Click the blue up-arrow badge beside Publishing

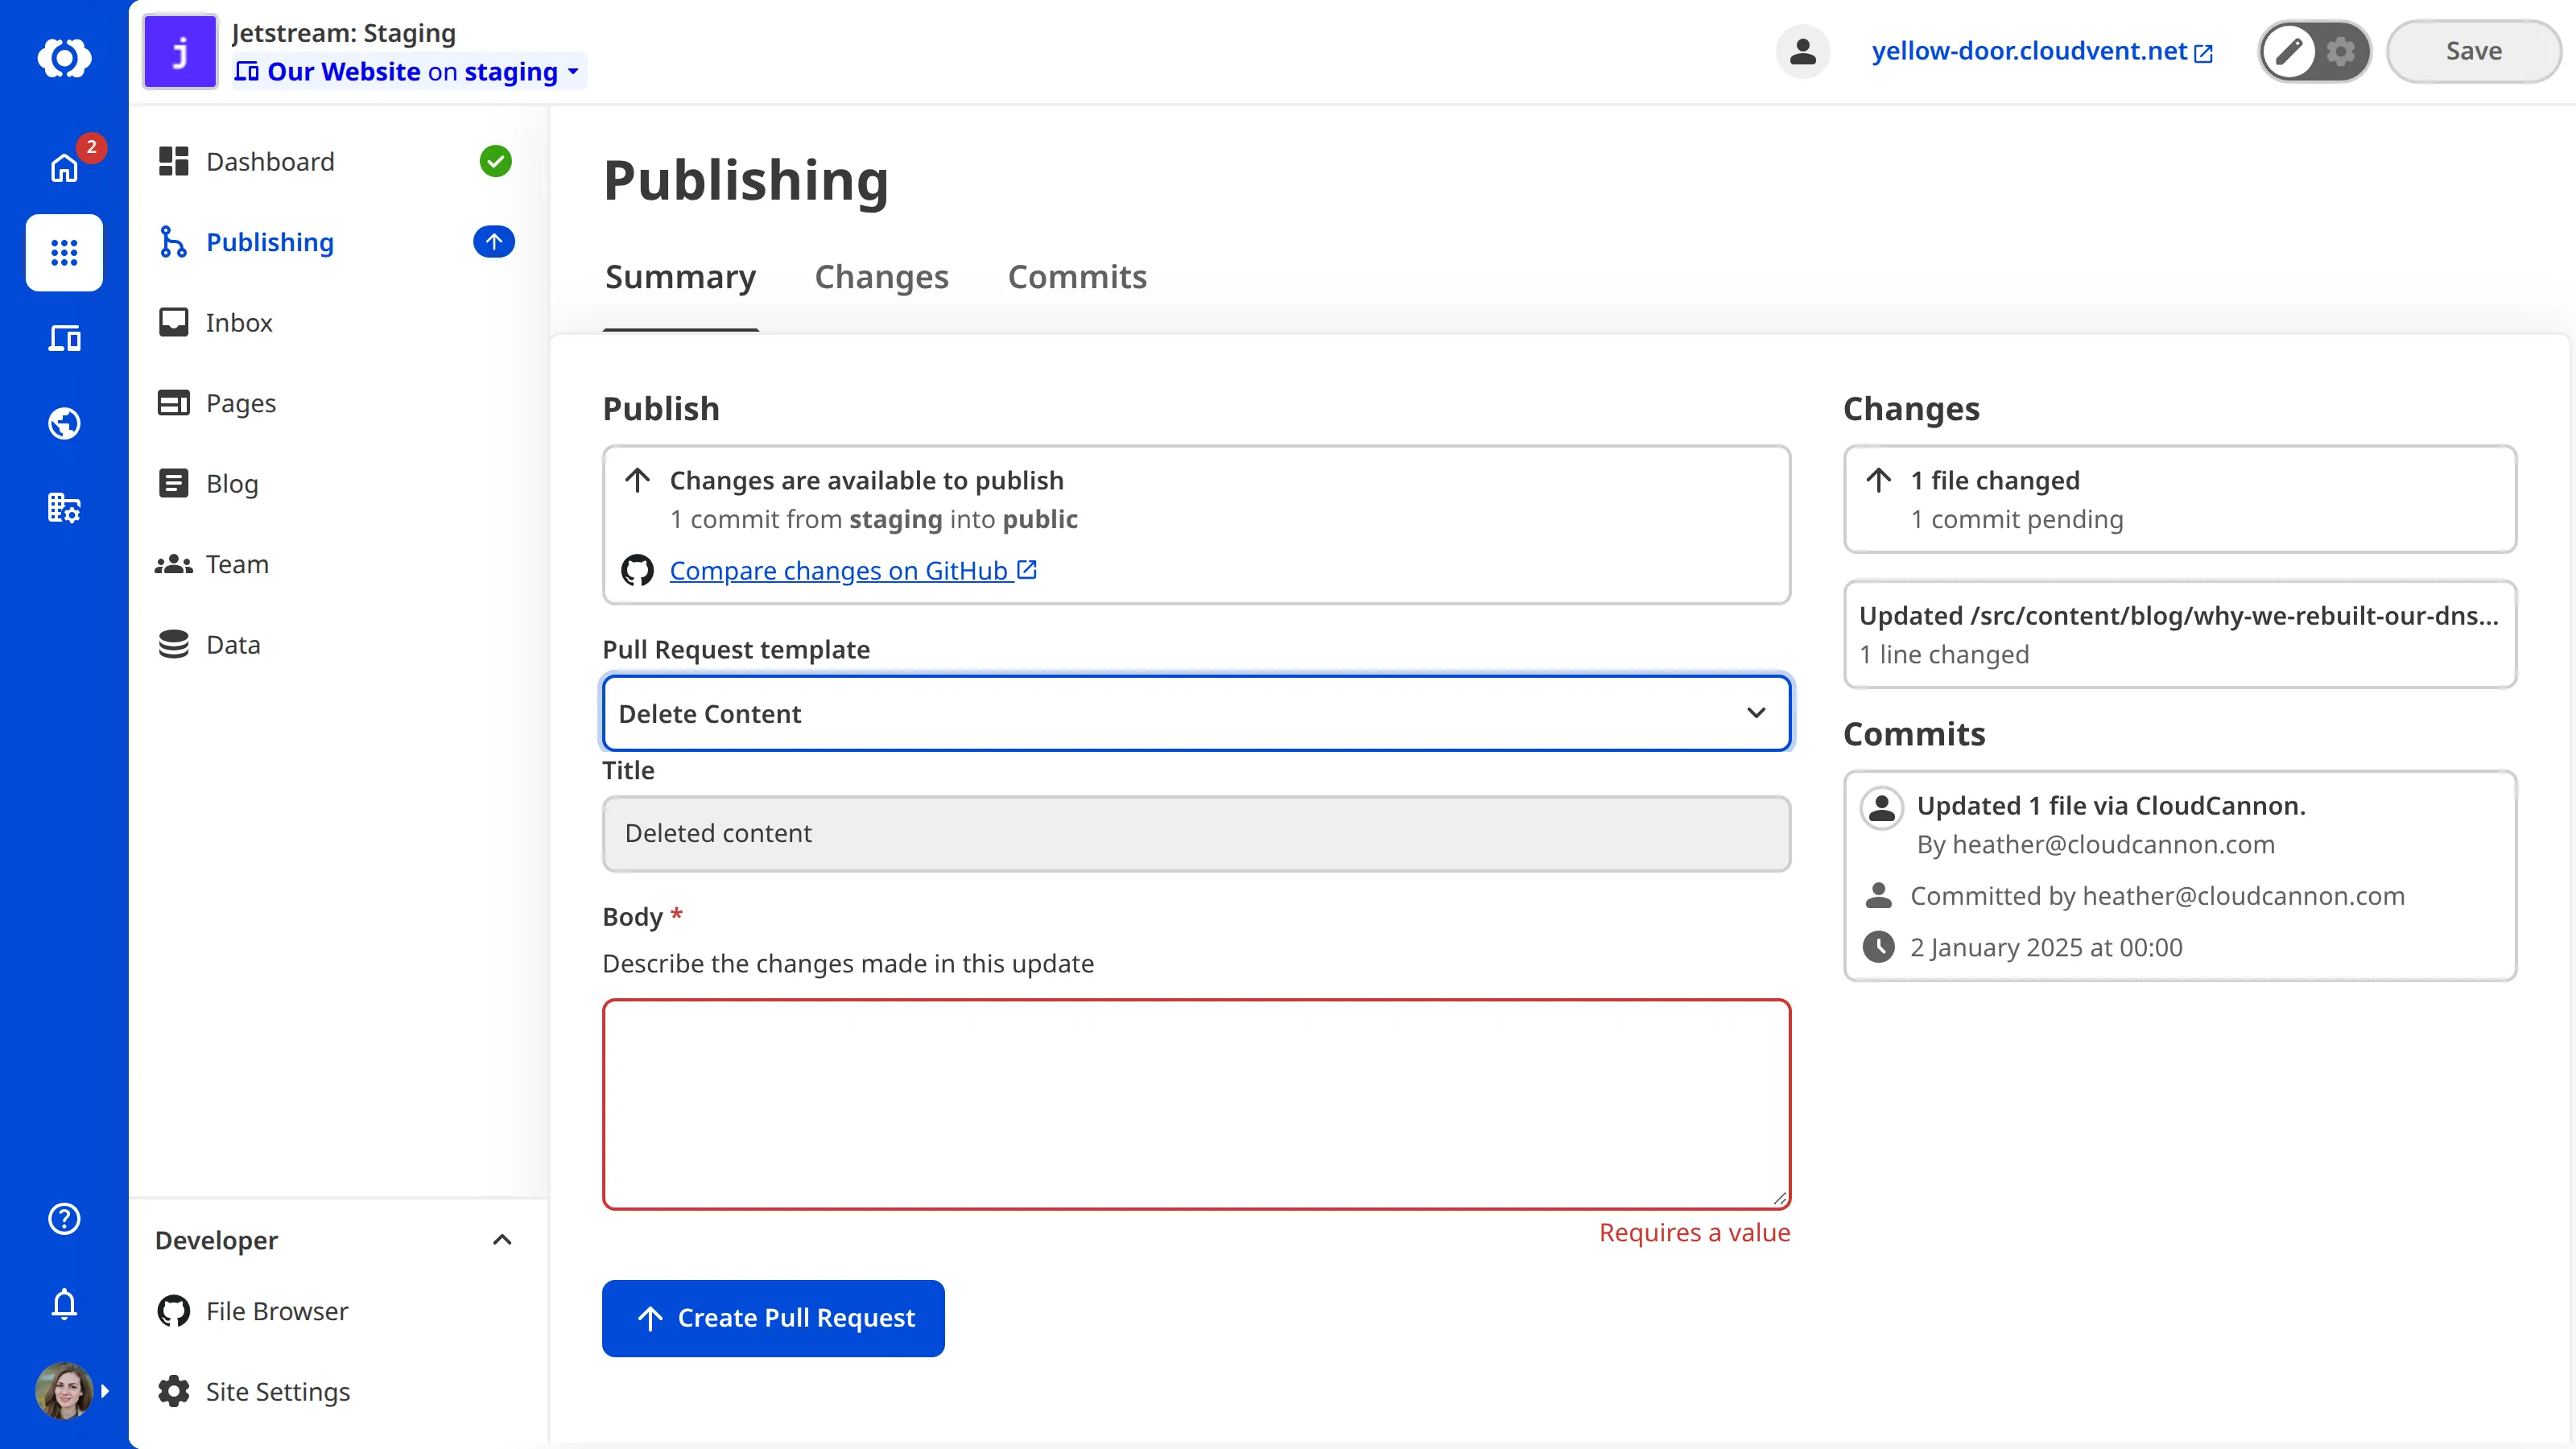494,242
